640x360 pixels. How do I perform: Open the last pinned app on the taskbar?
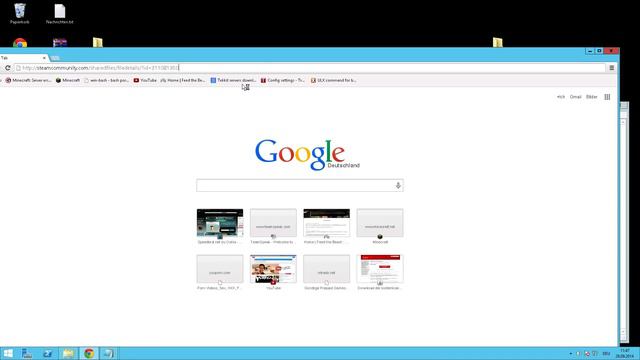(109, 353)
